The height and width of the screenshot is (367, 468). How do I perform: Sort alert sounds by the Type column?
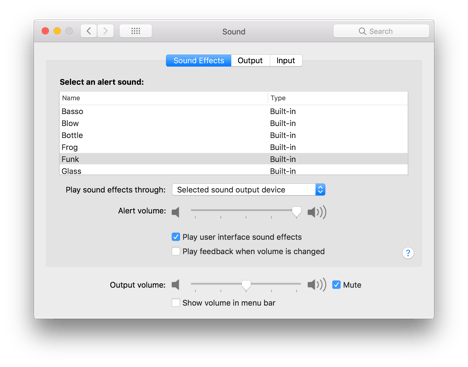[x=338, y=98]
